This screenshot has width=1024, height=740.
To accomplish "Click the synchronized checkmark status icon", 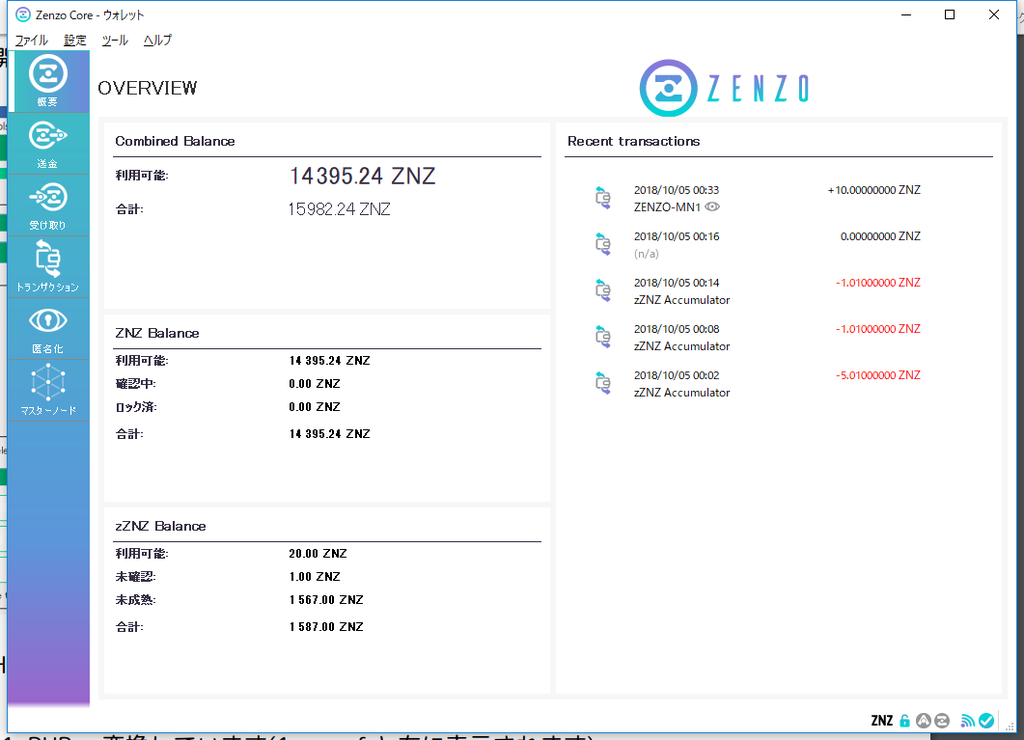I will [x=986, y=720].
